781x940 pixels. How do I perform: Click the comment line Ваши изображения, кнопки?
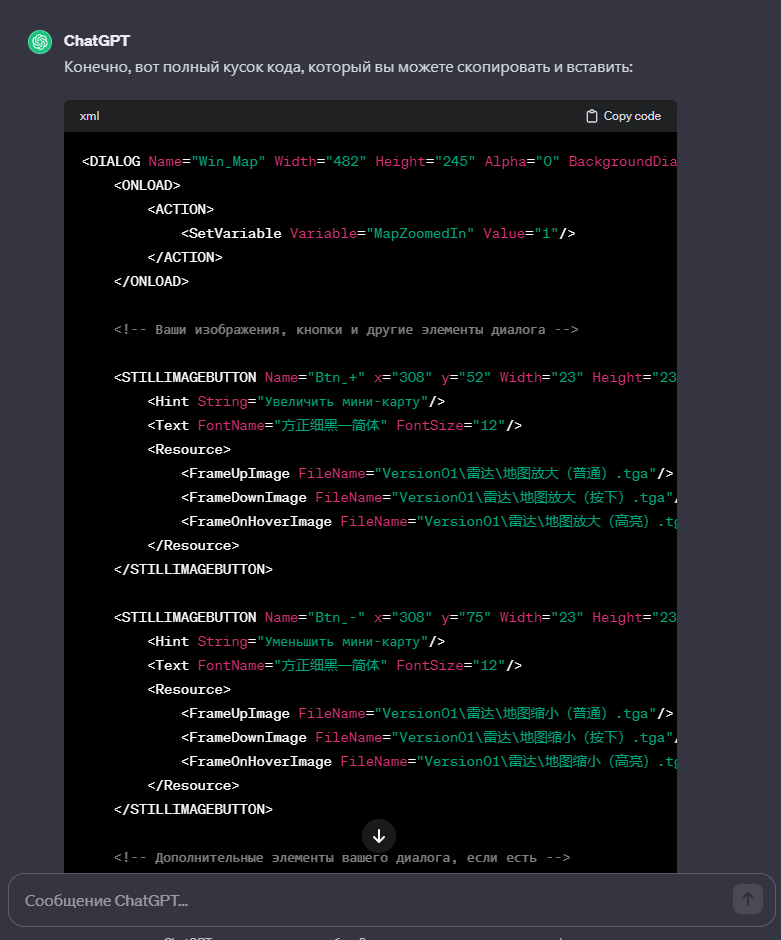tap(346, 330)
